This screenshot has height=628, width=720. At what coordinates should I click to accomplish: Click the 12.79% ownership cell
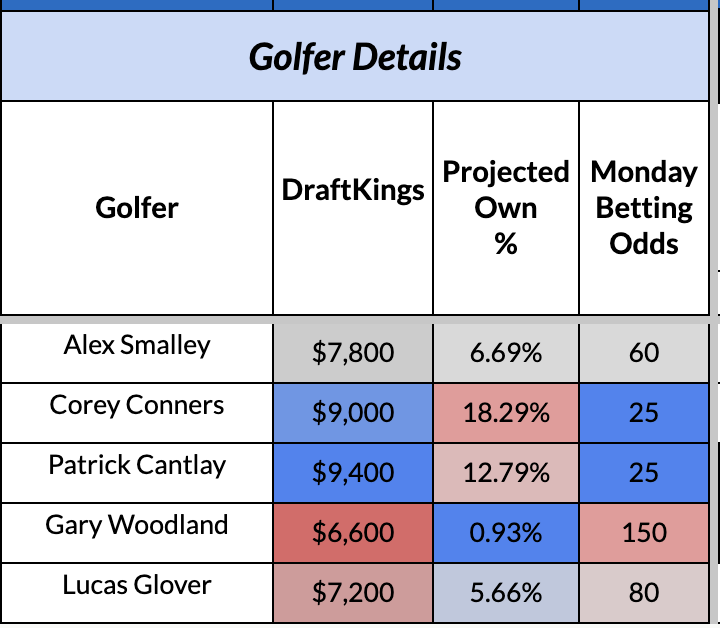506,473
